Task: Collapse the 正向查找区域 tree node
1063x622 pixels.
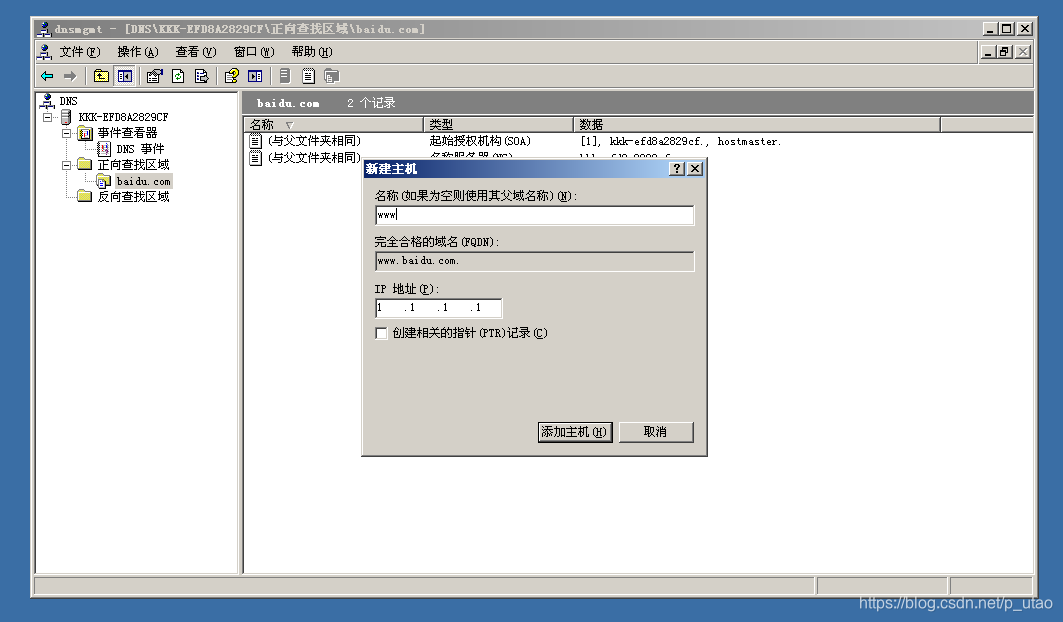Action: point(66,165)
